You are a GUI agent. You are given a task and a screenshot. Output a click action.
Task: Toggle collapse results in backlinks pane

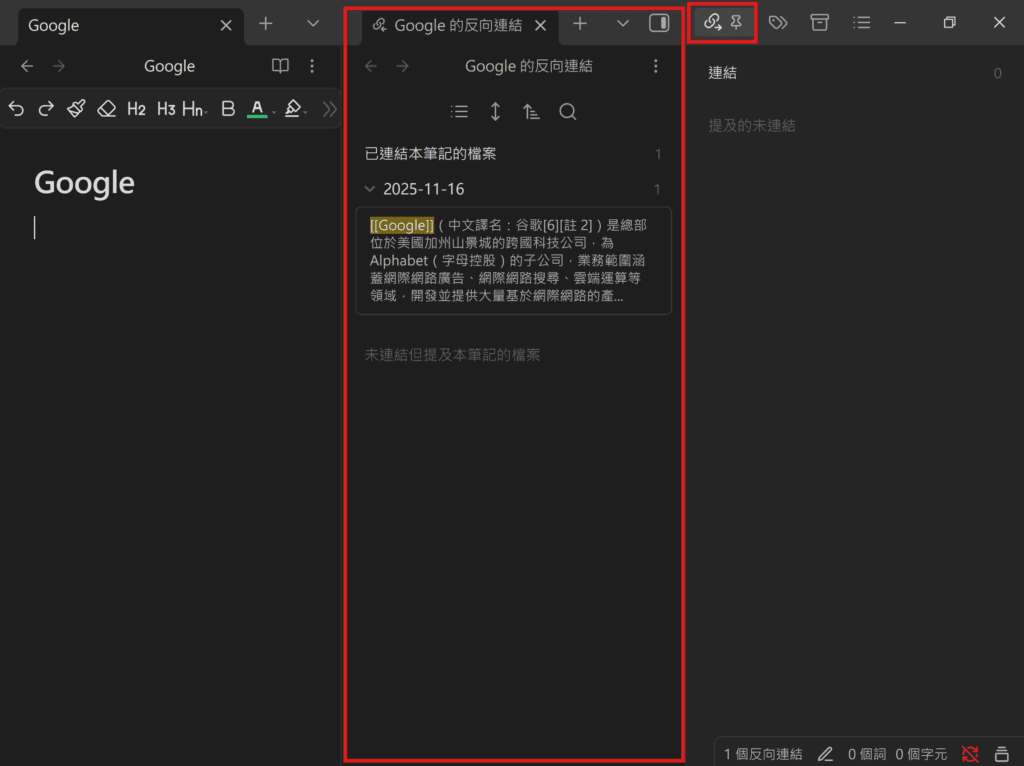(x=459, y=112)
